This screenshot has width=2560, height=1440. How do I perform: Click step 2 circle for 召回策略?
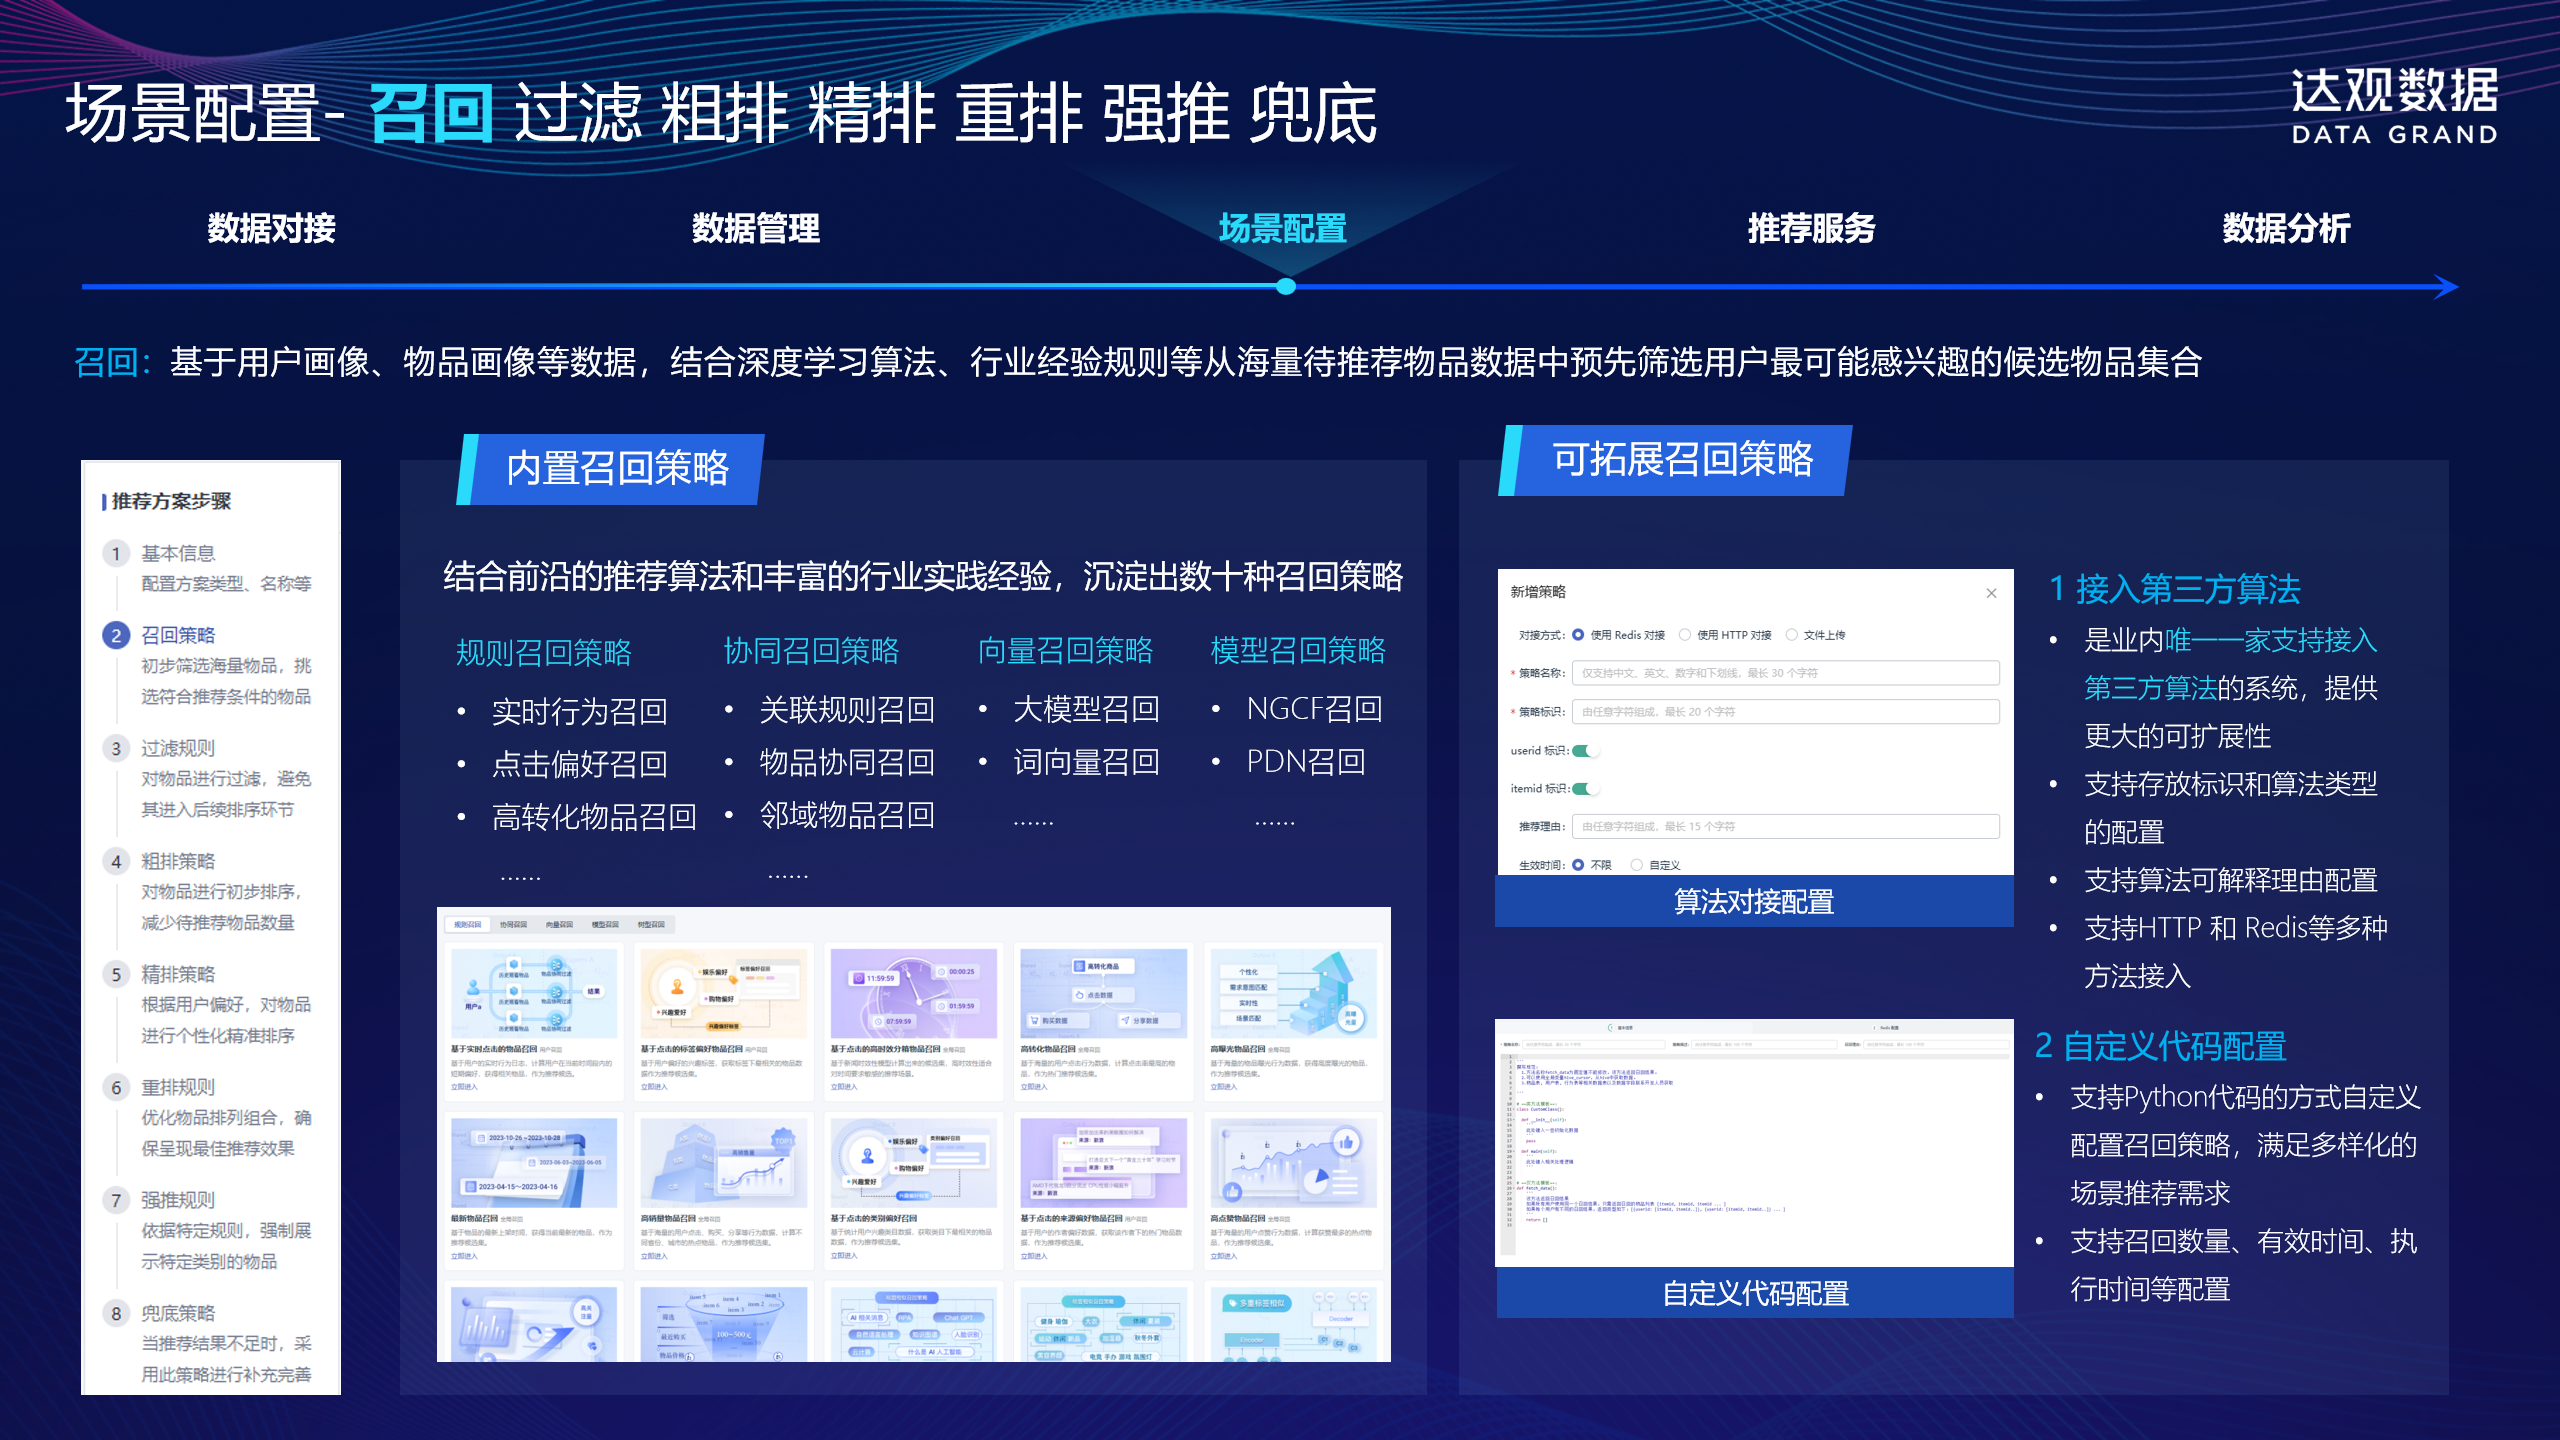pos(116,635)
